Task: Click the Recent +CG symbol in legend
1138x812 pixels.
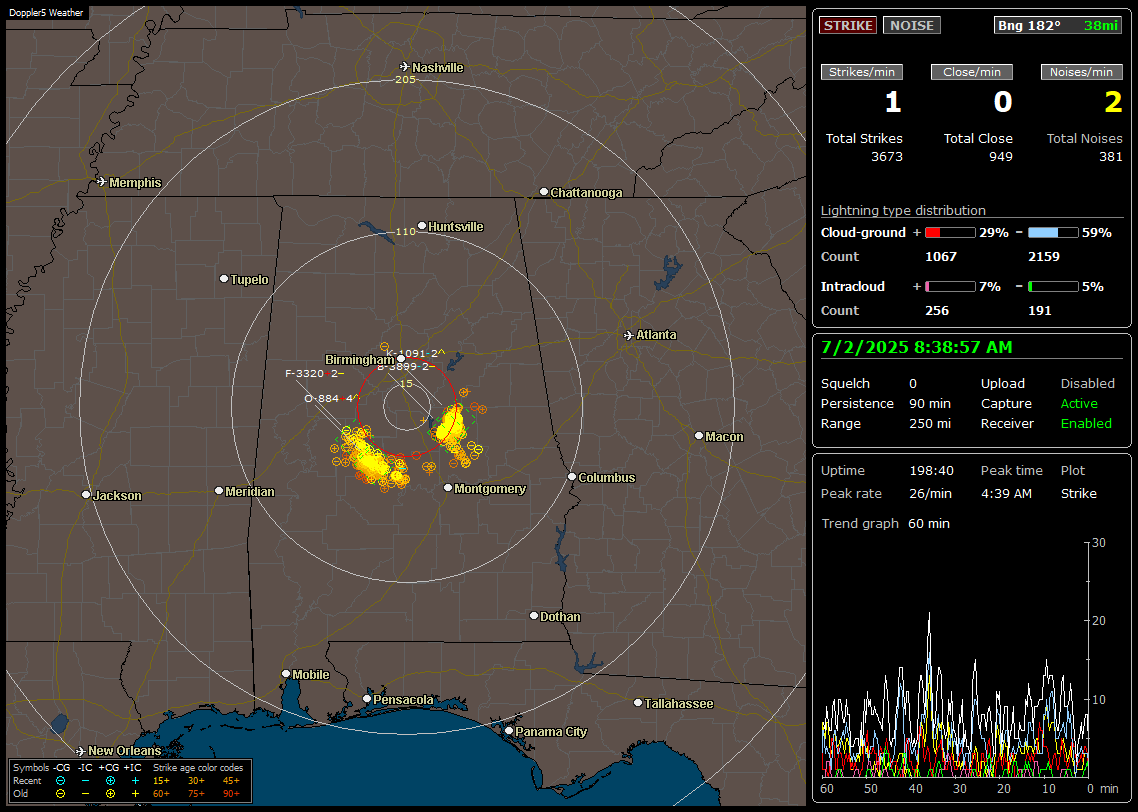Action: click(110, 781)
